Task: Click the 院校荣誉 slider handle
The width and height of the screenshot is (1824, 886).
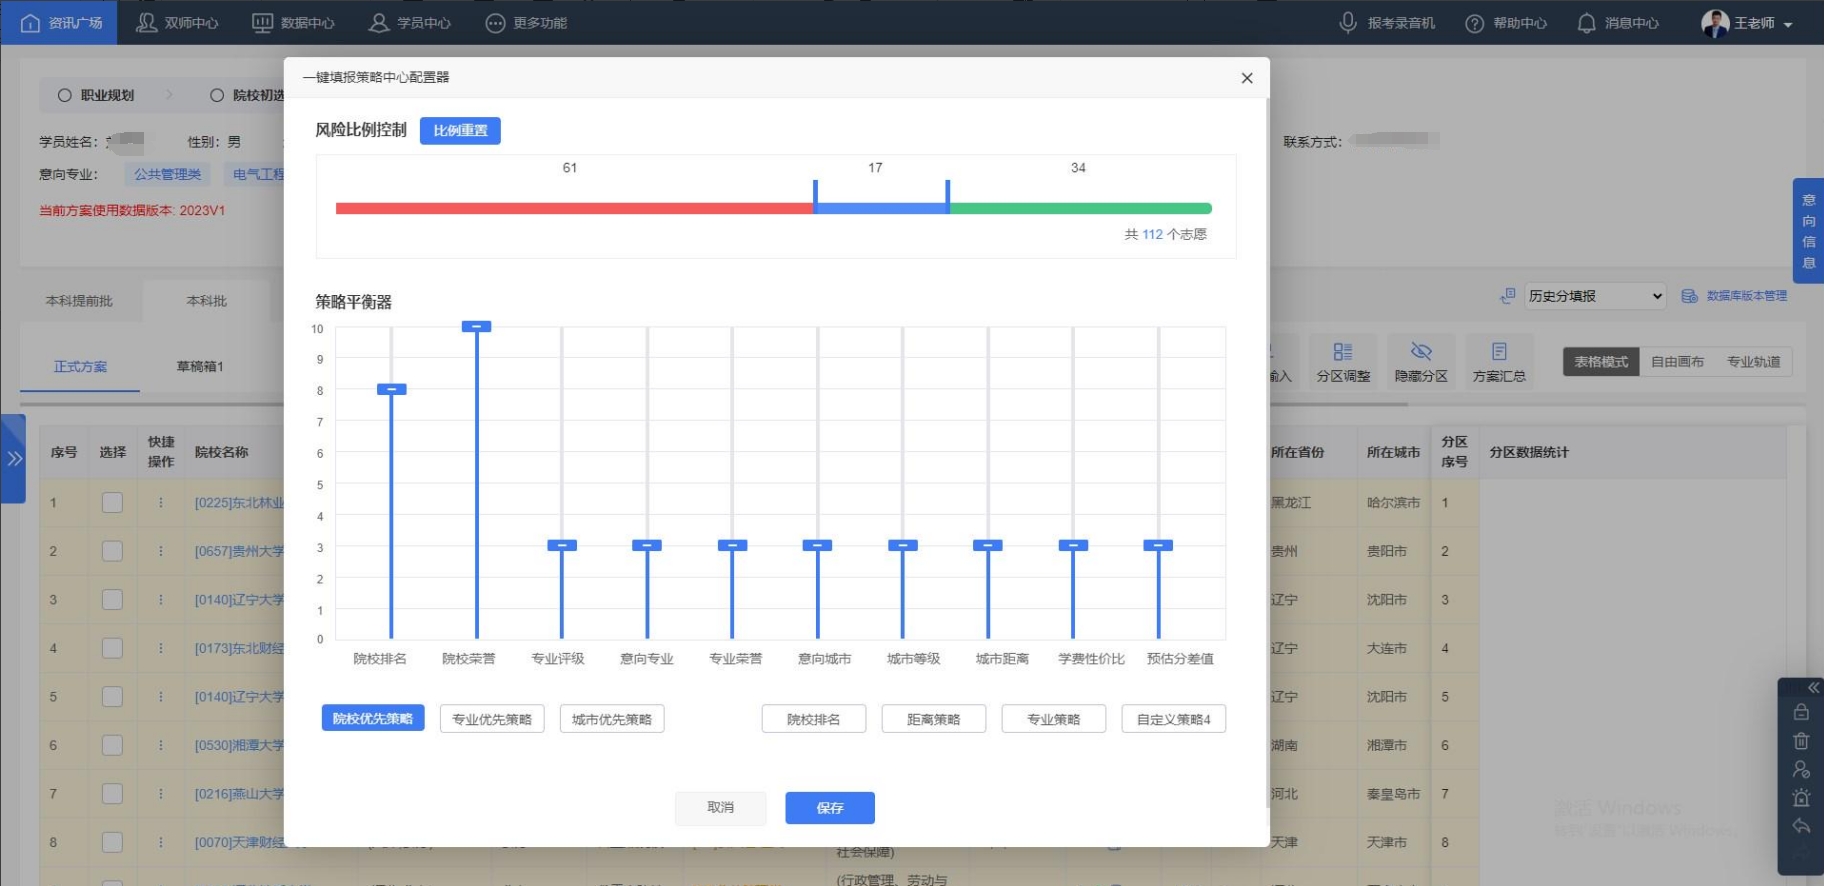Action: (476, 327)
